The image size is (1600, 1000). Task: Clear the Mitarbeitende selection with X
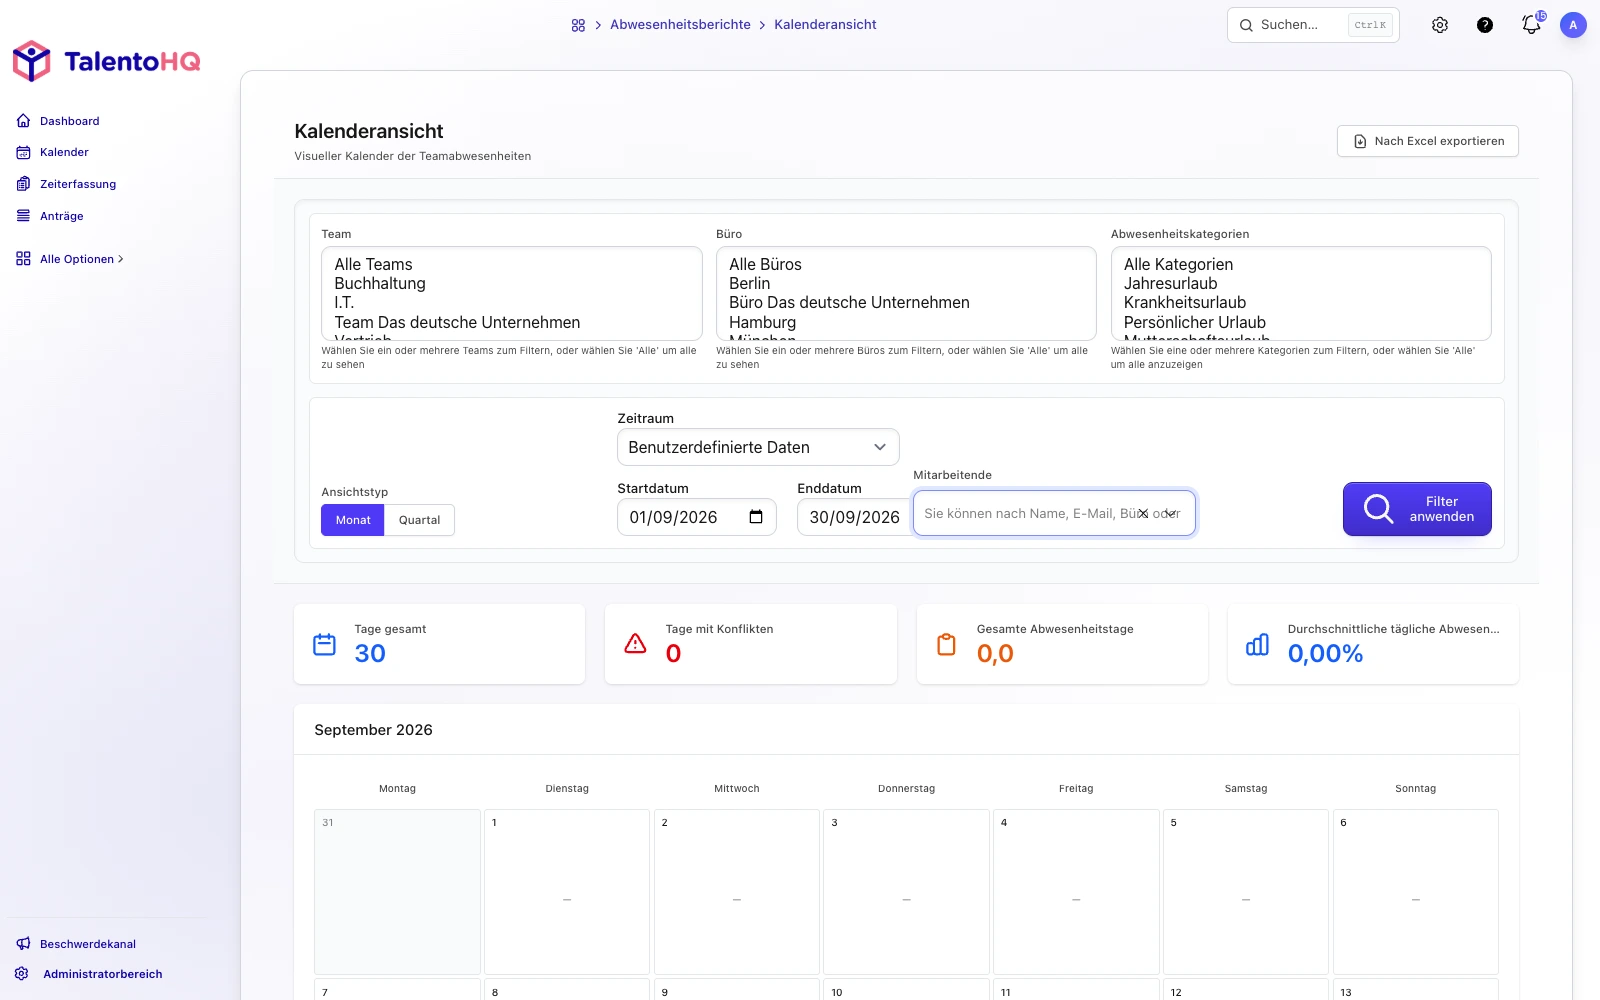[1143, 513]
